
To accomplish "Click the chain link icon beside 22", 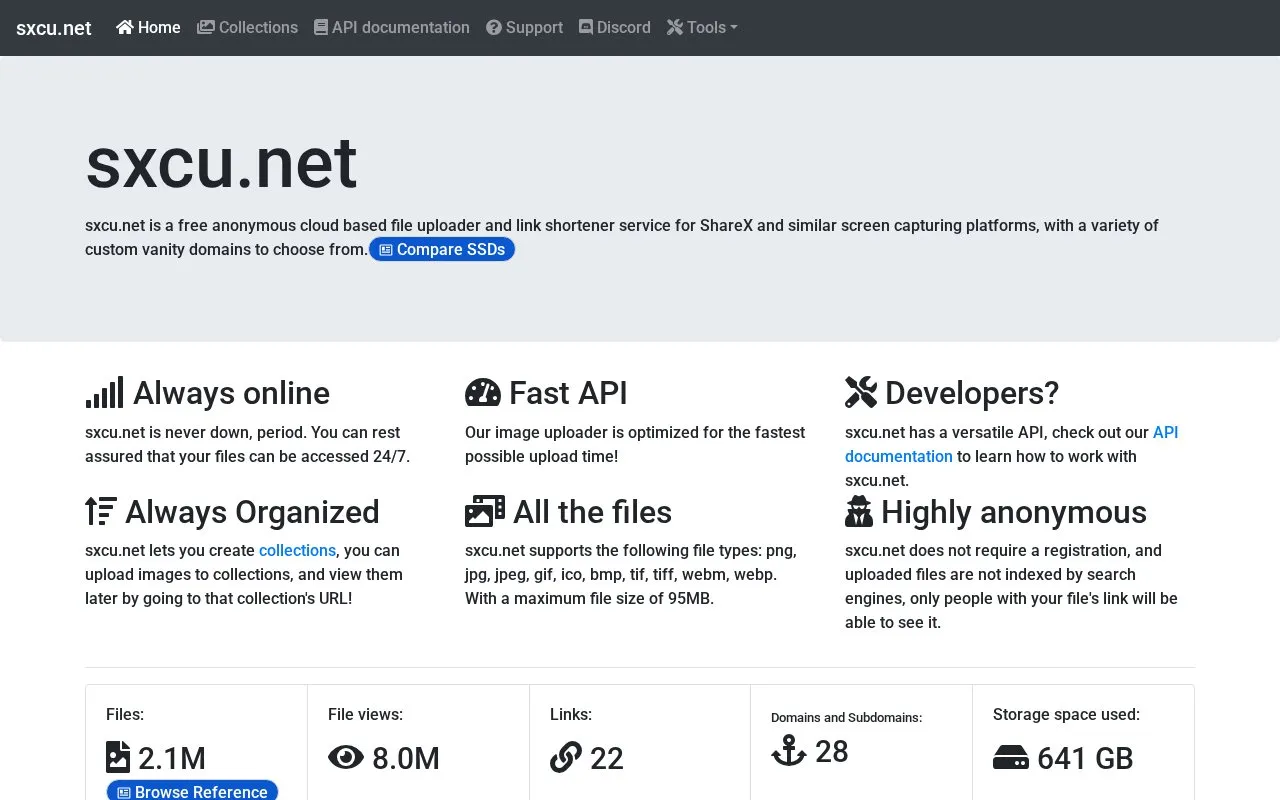I will coord(566,758).
